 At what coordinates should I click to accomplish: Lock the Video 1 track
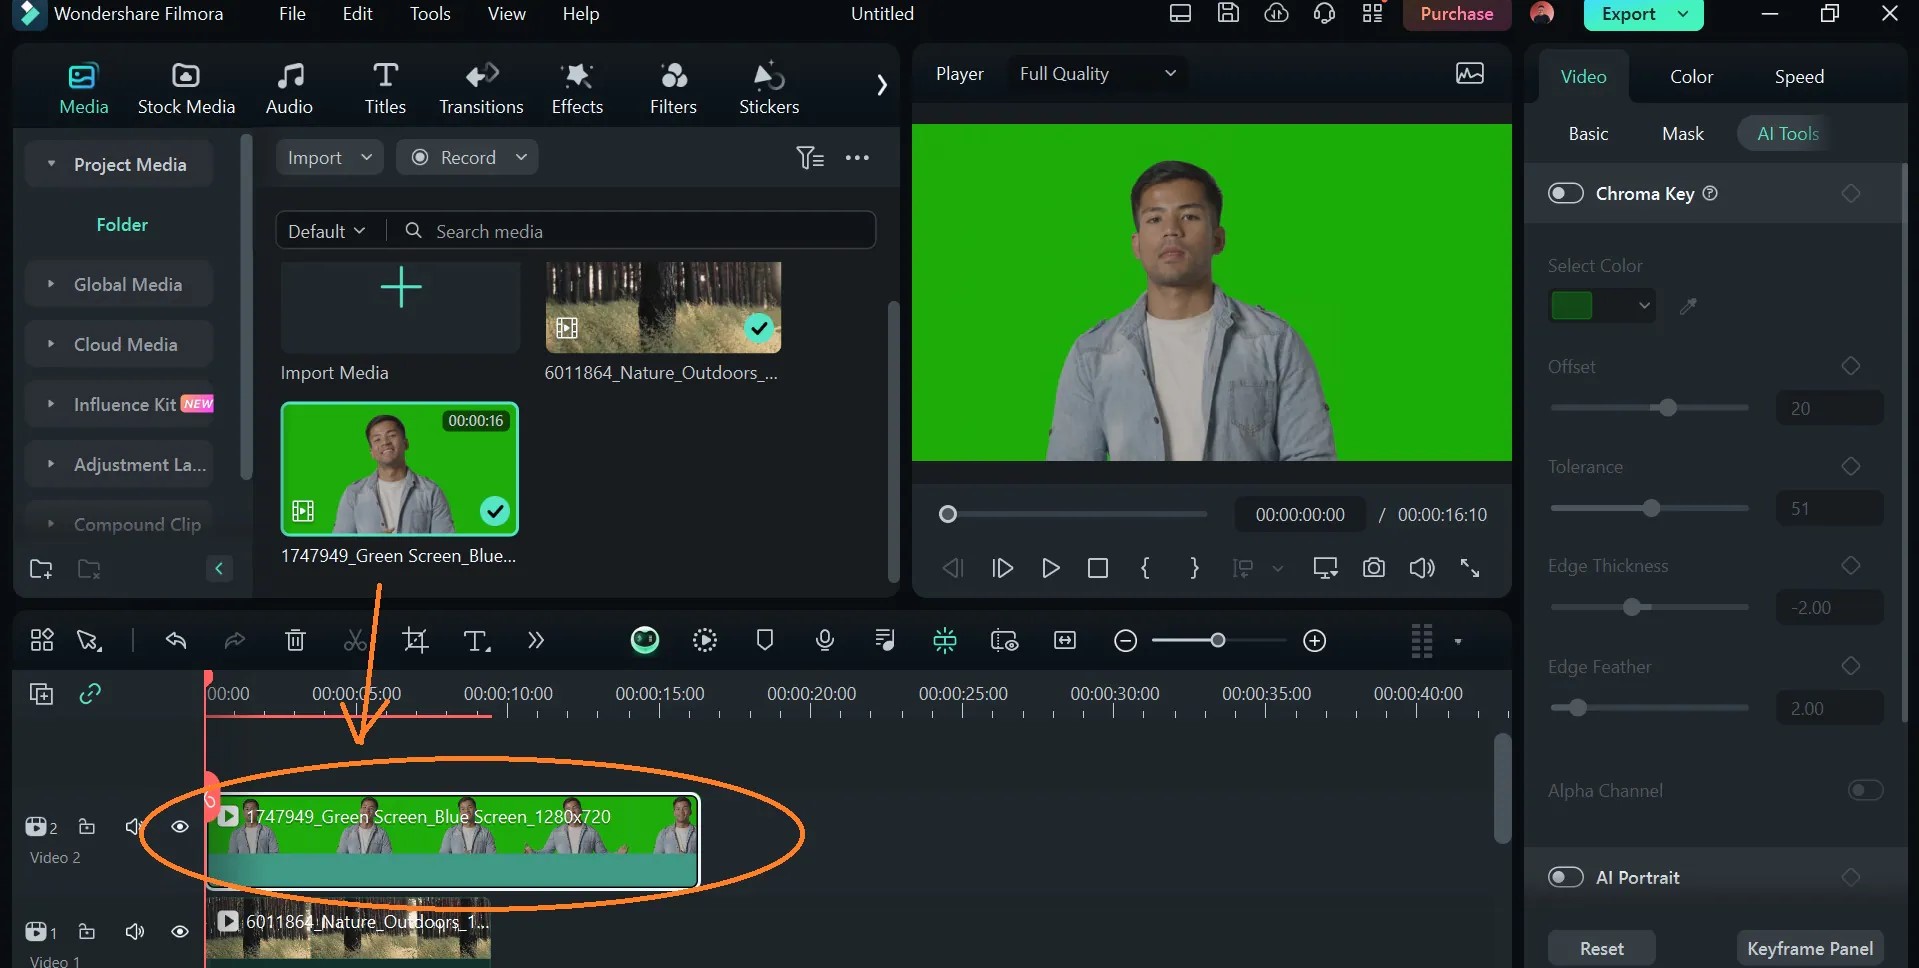click(87, 931)
